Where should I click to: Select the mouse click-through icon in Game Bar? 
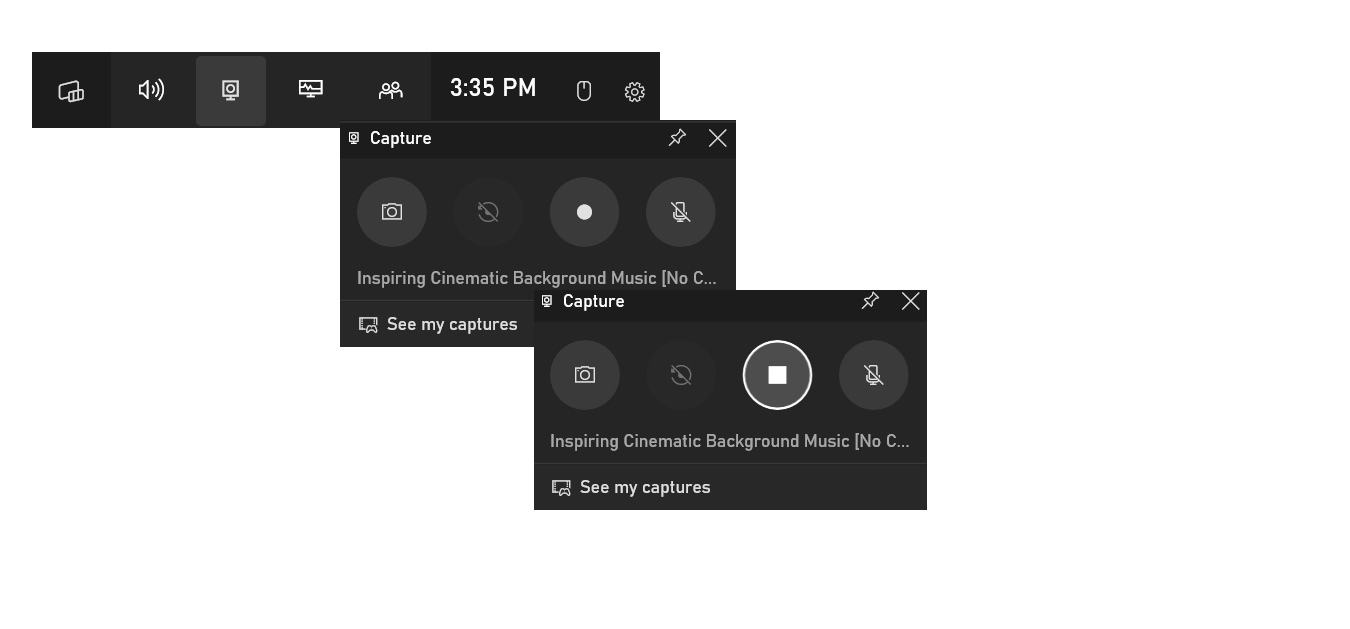(x=584, y=91)
